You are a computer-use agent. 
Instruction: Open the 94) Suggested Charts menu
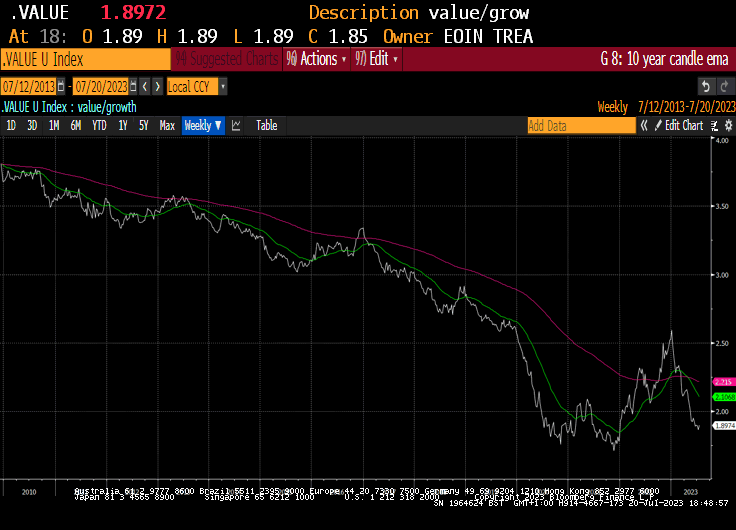click(x=227, y=59)
